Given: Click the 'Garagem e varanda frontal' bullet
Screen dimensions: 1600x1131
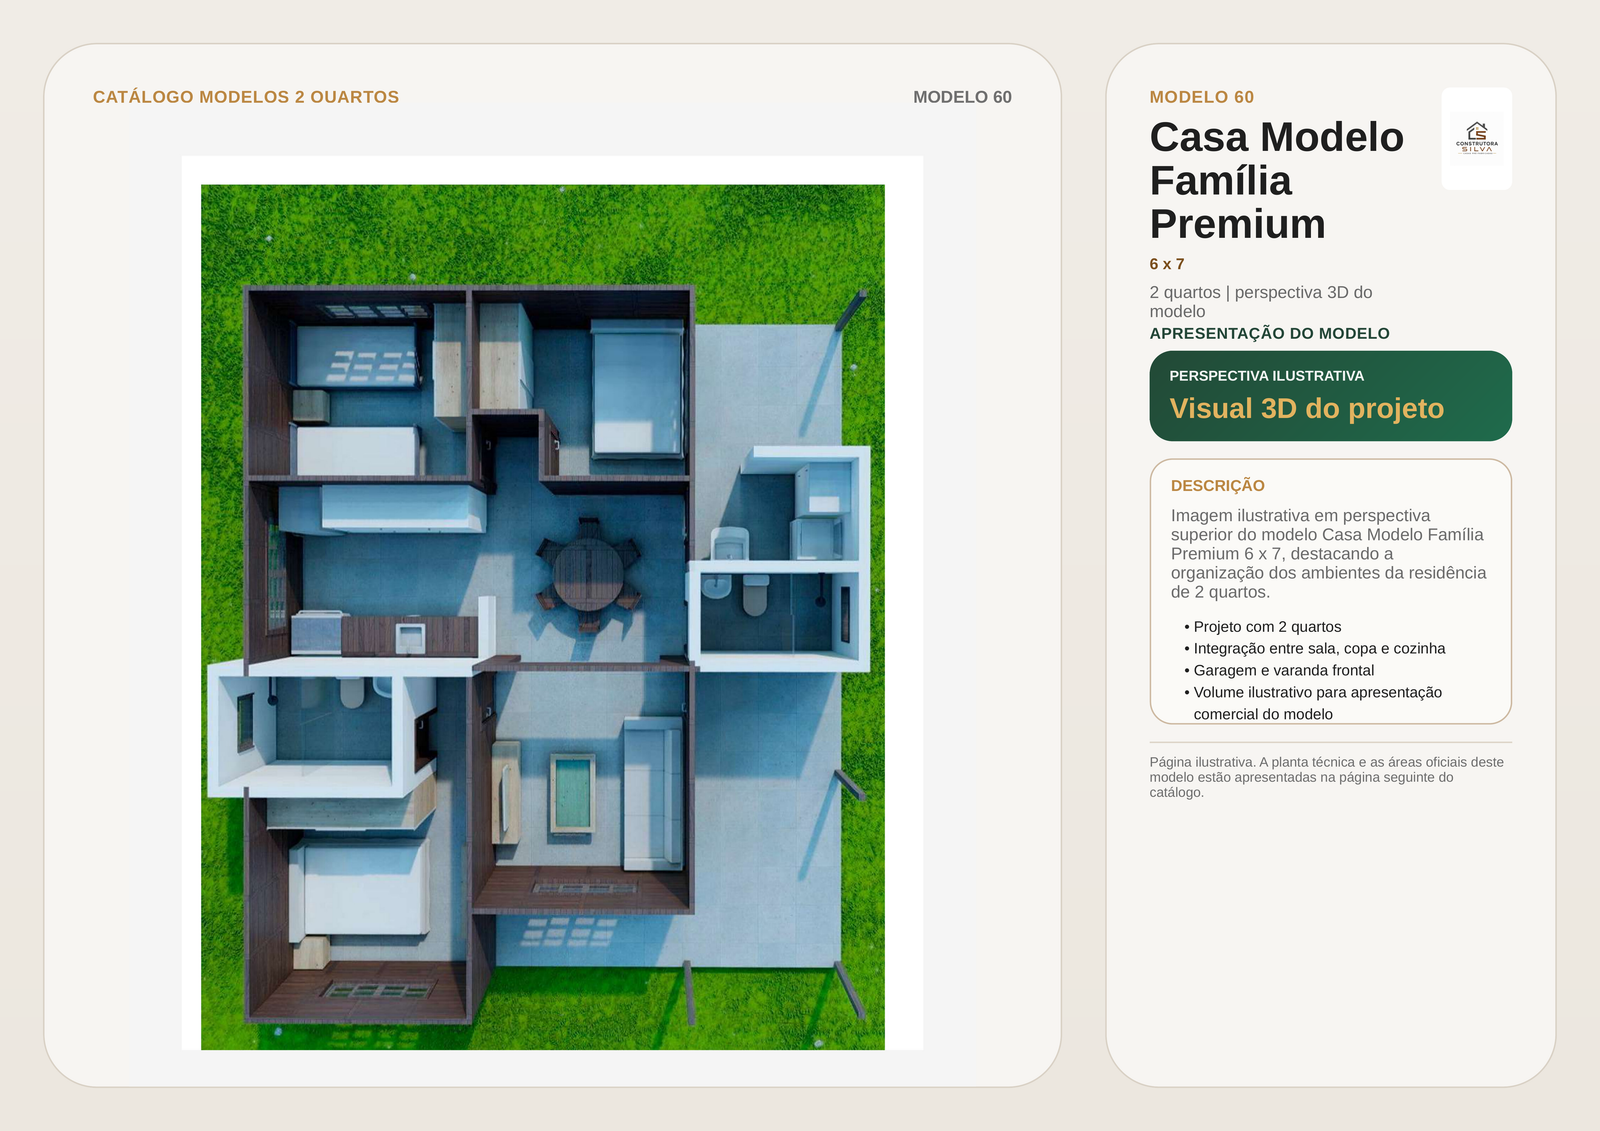Looking at the screenshot, I should 1279,671.
